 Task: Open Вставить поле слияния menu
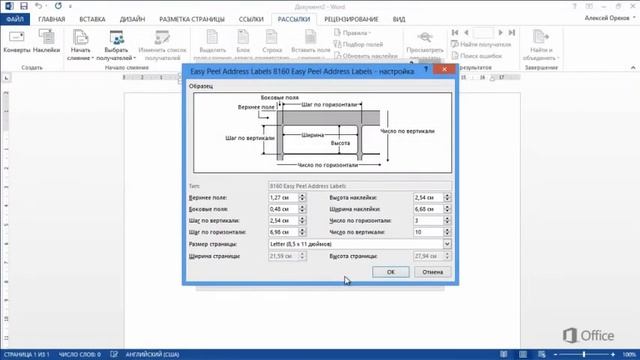pos(311,45)
